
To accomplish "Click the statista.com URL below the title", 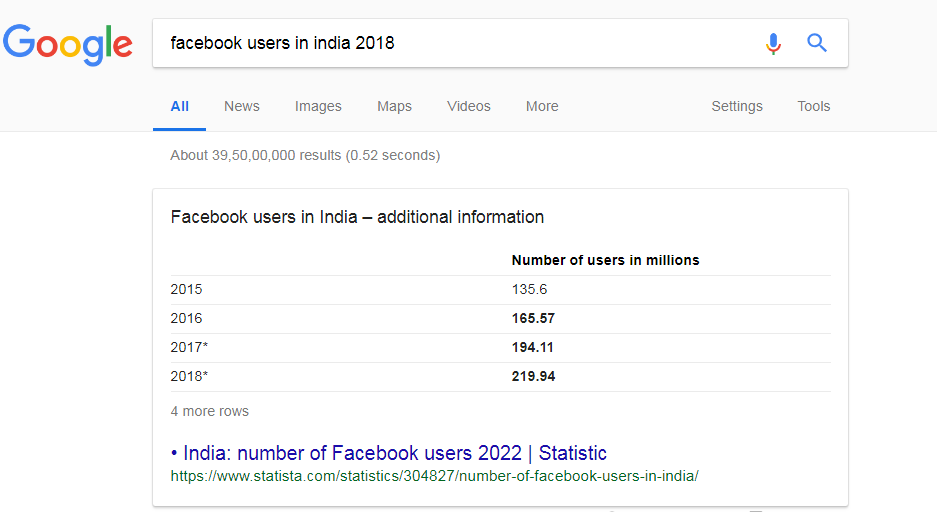I will 434,476.
